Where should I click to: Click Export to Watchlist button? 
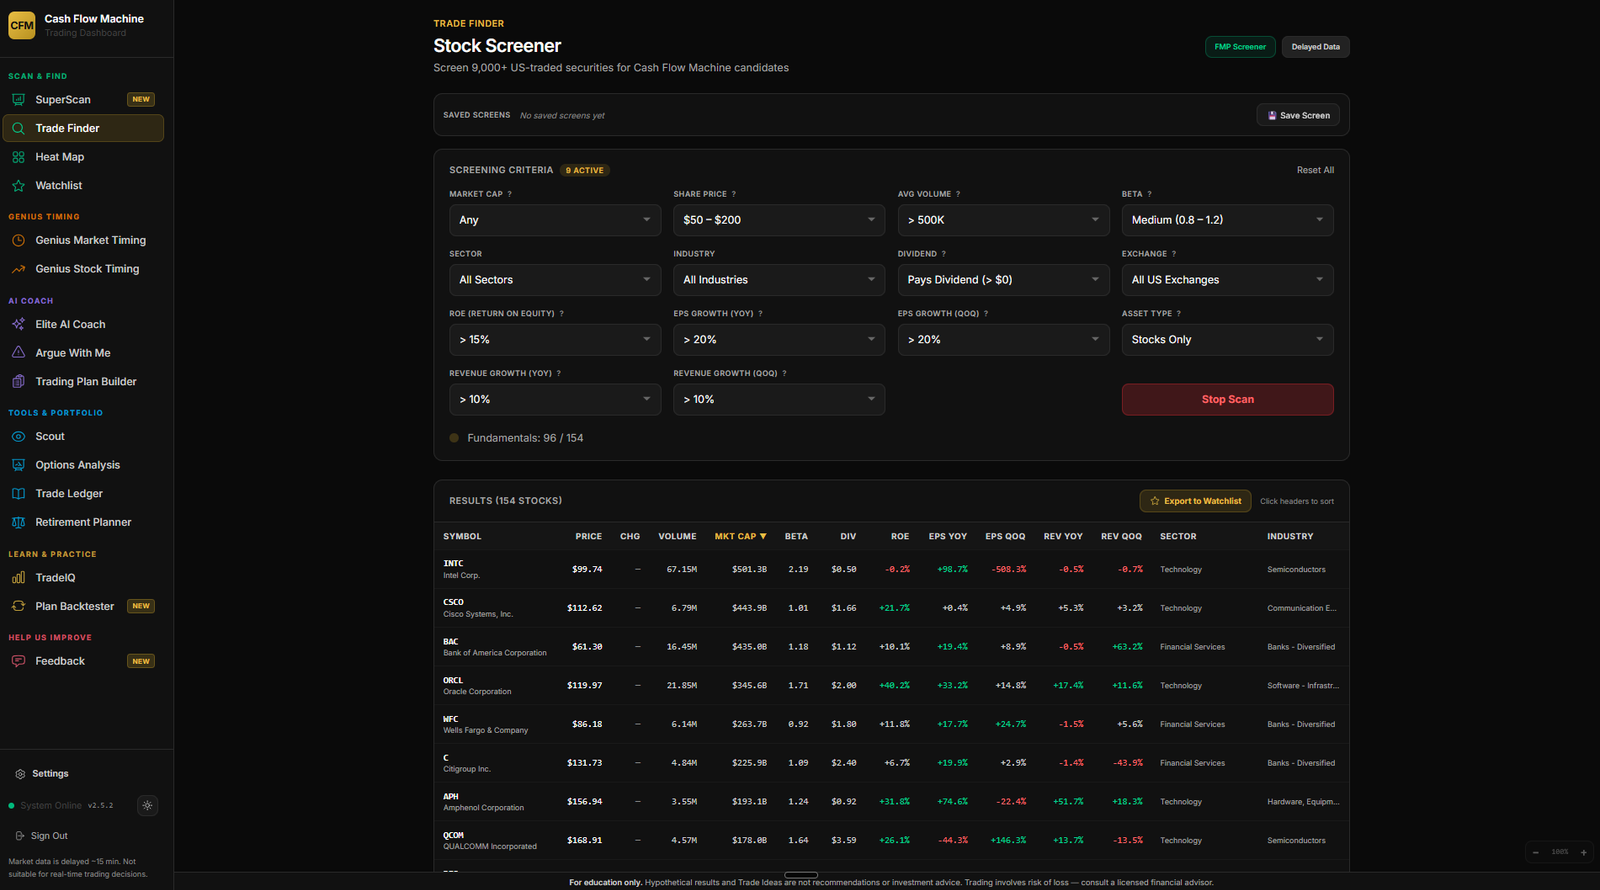1195,501
